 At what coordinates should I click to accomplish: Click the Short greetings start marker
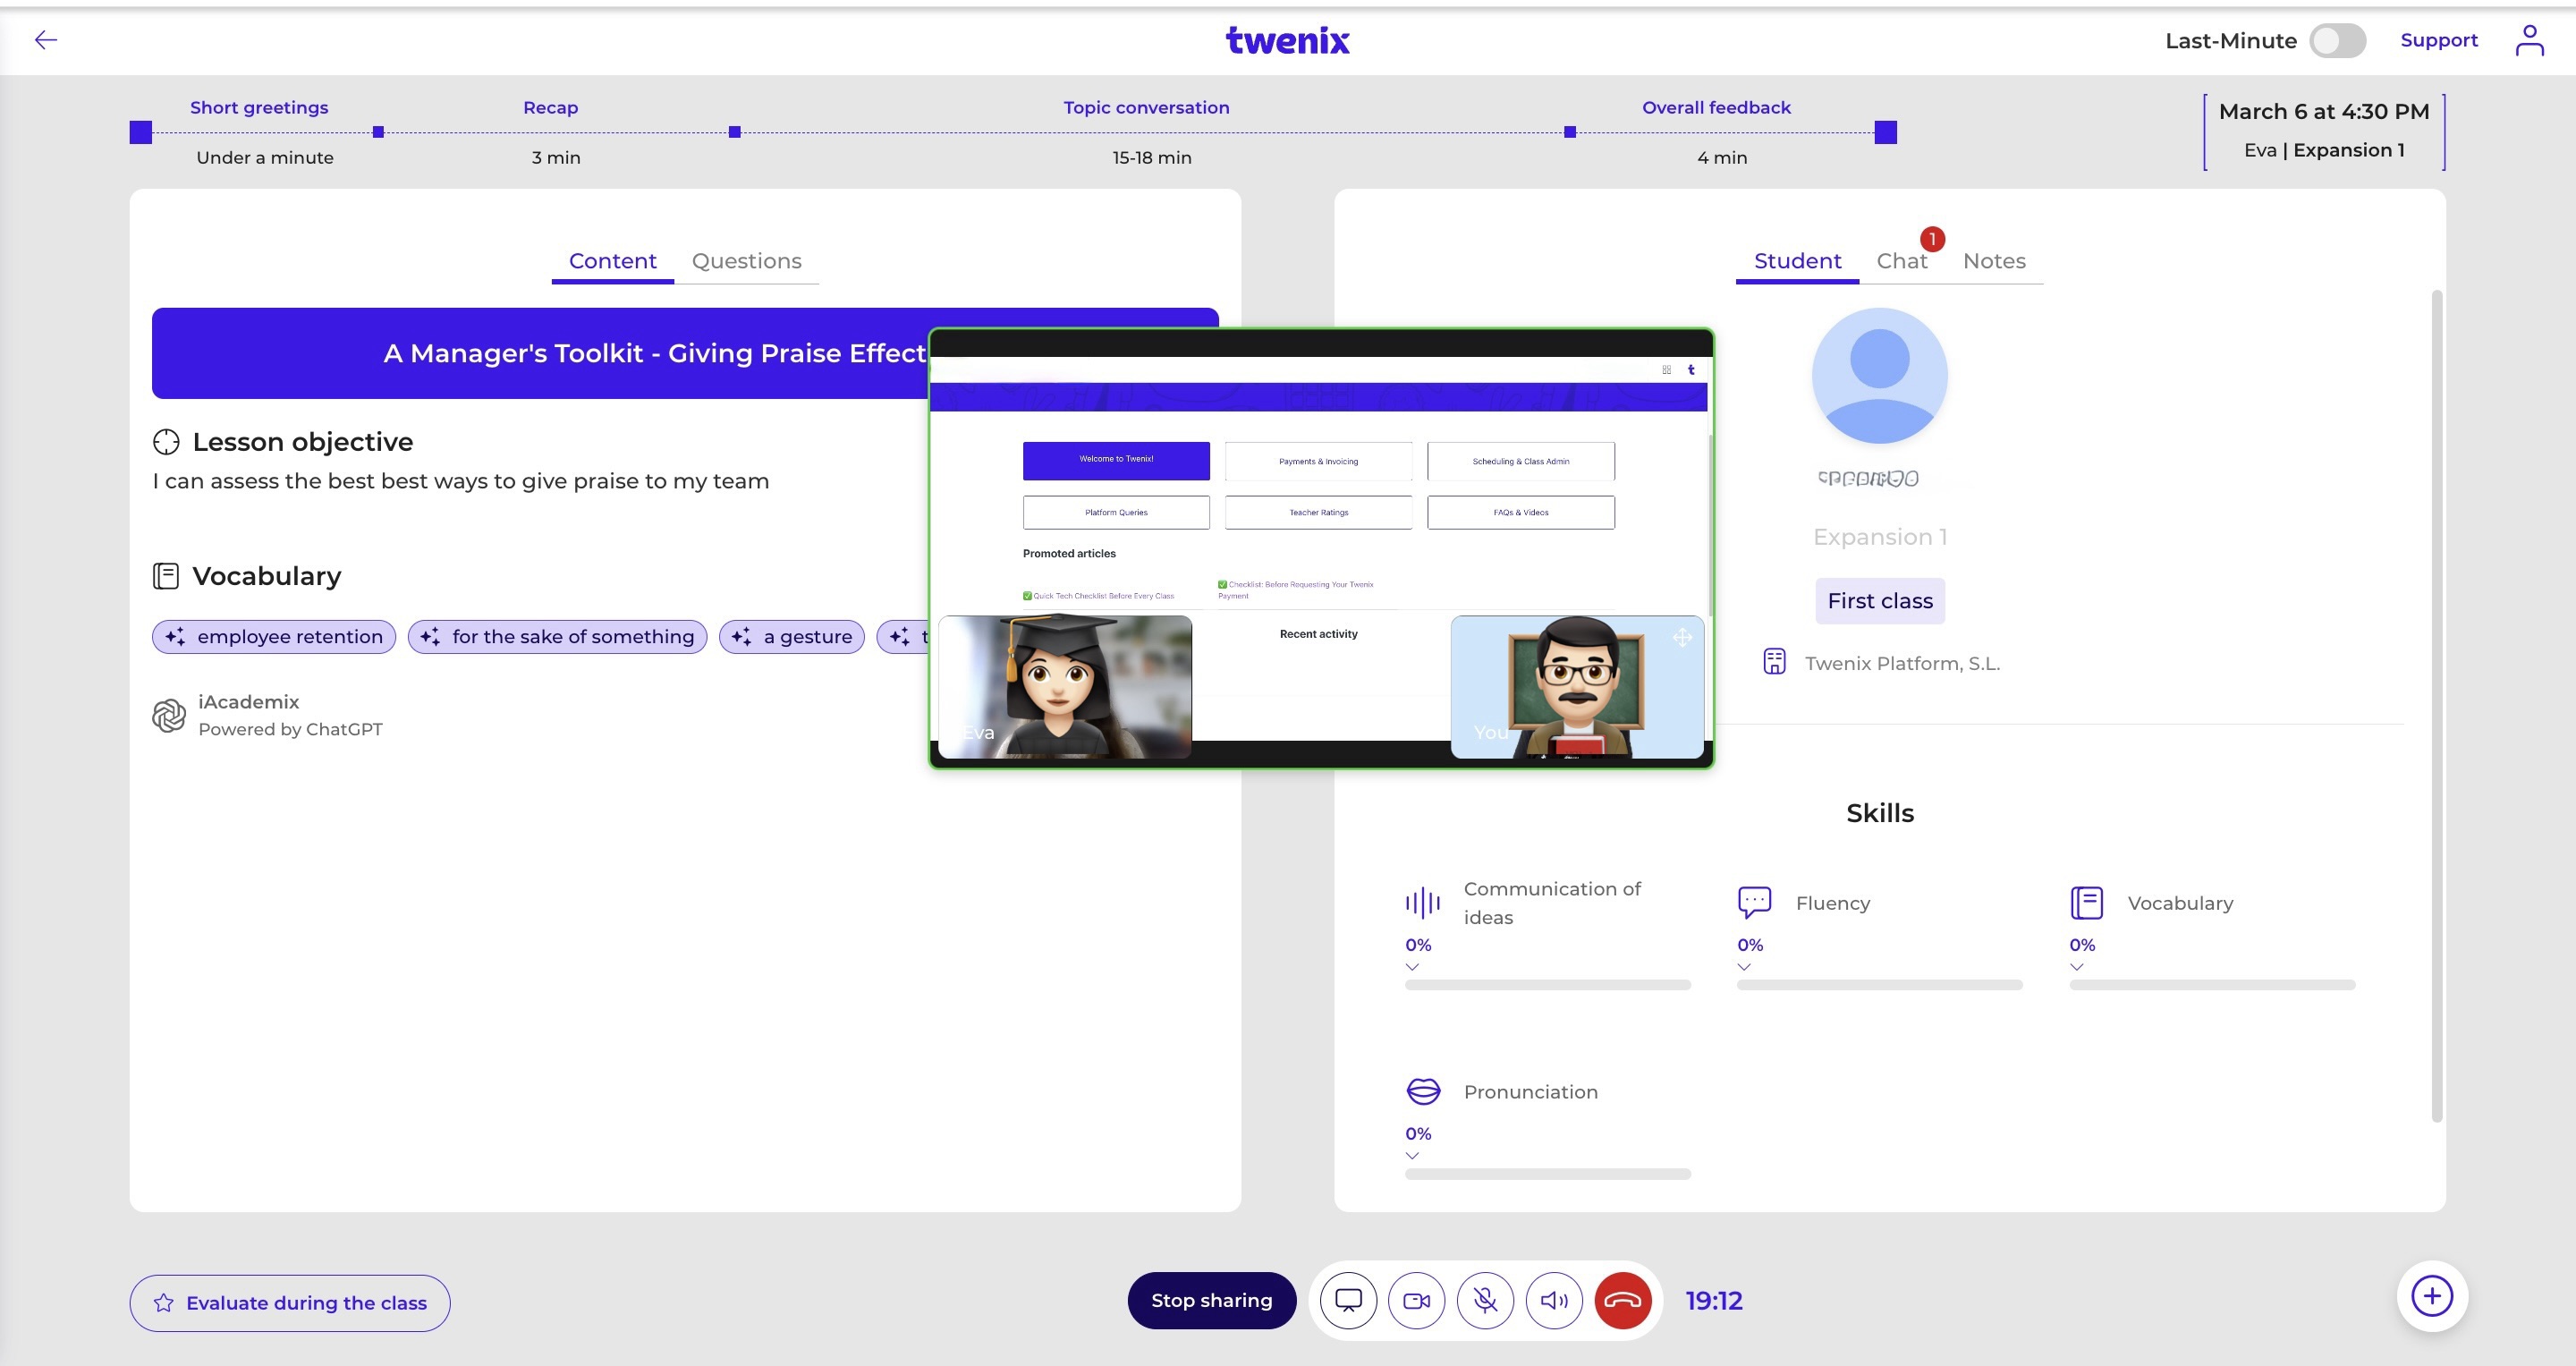click(141, 132)
